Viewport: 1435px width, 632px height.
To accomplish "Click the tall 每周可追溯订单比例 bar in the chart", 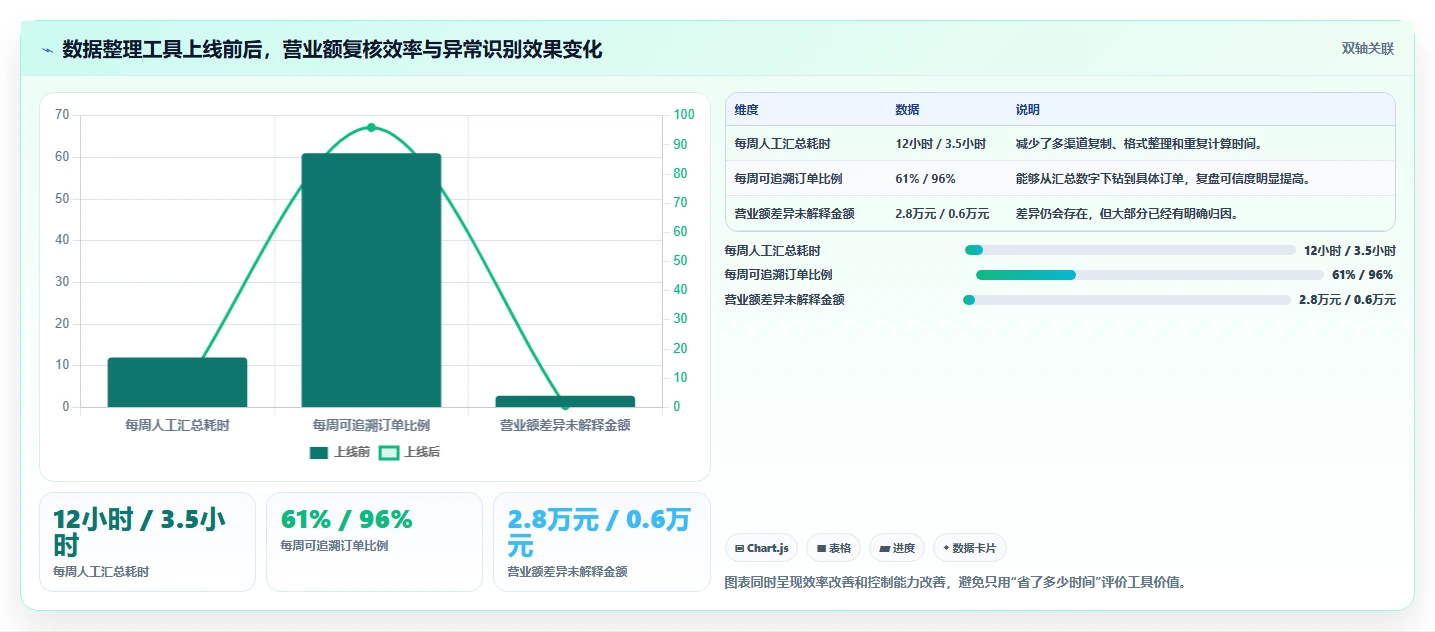I will coord(371,280).
